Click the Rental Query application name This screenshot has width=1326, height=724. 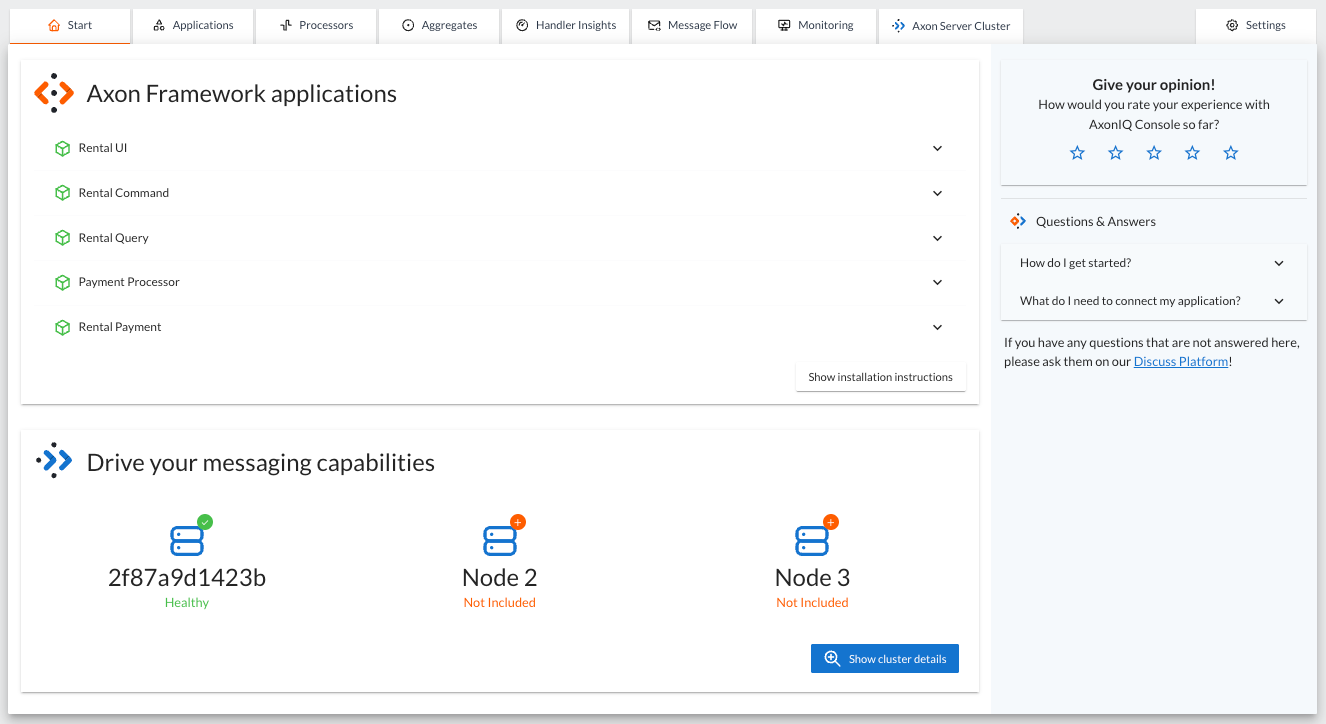114,238
